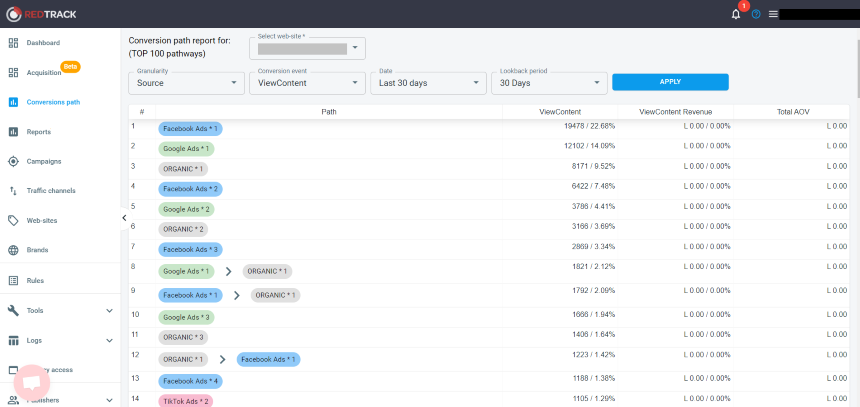Click the Web-sites tag icon
The width and height of the screenshot is (860, 407).
pyautogui.click(x=14, y=221)
